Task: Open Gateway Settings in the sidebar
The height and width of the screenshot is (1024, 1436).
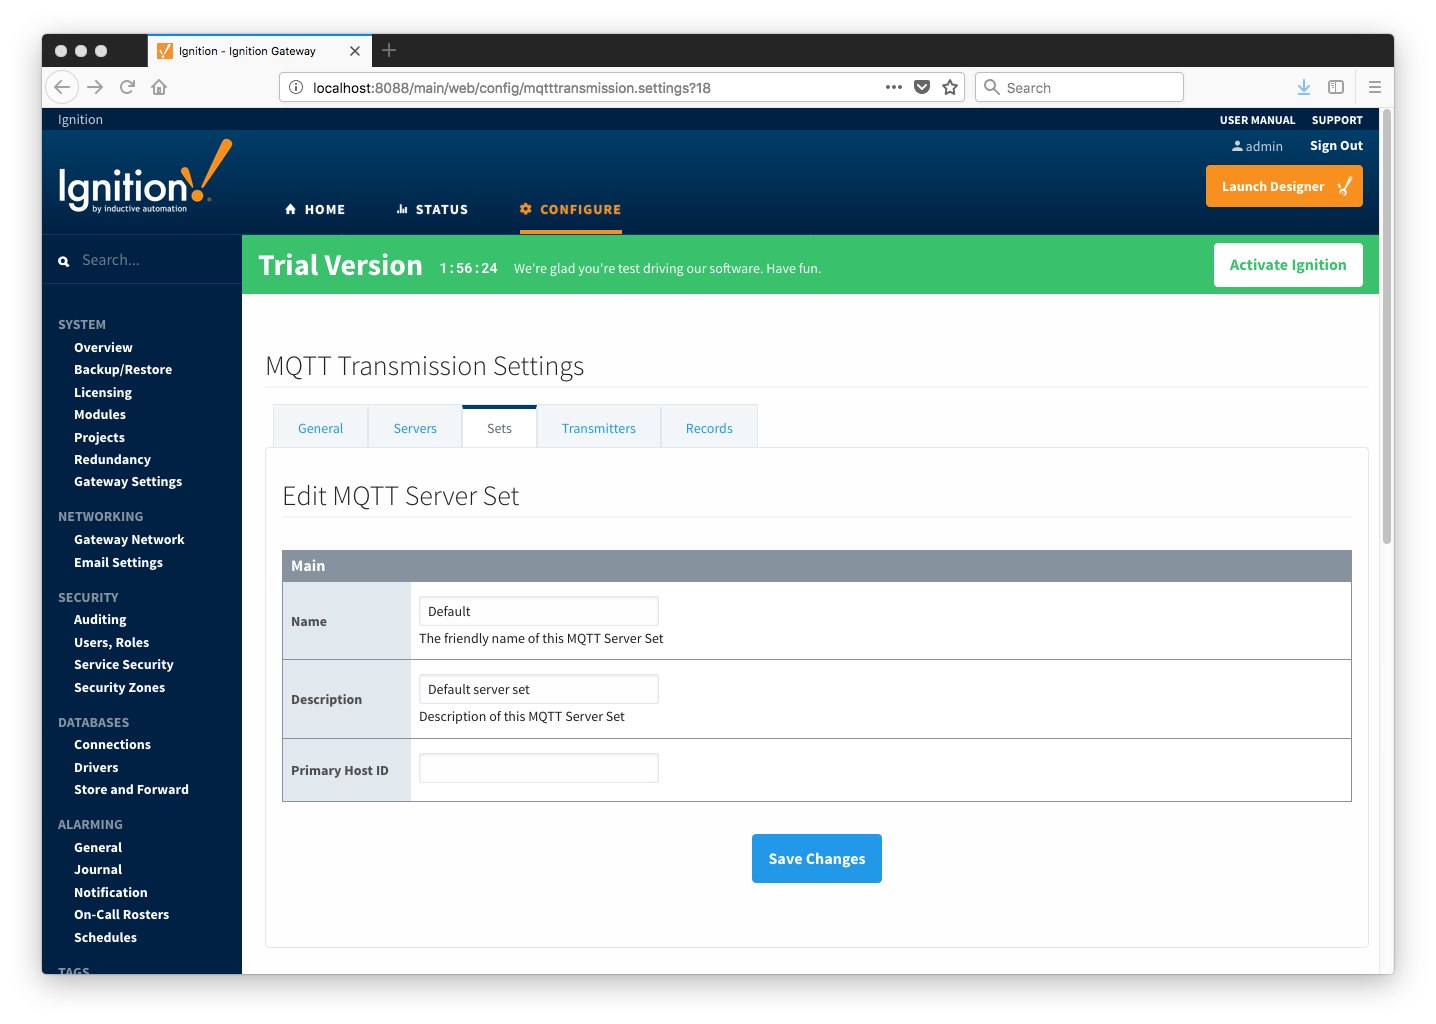Action: 128,482
